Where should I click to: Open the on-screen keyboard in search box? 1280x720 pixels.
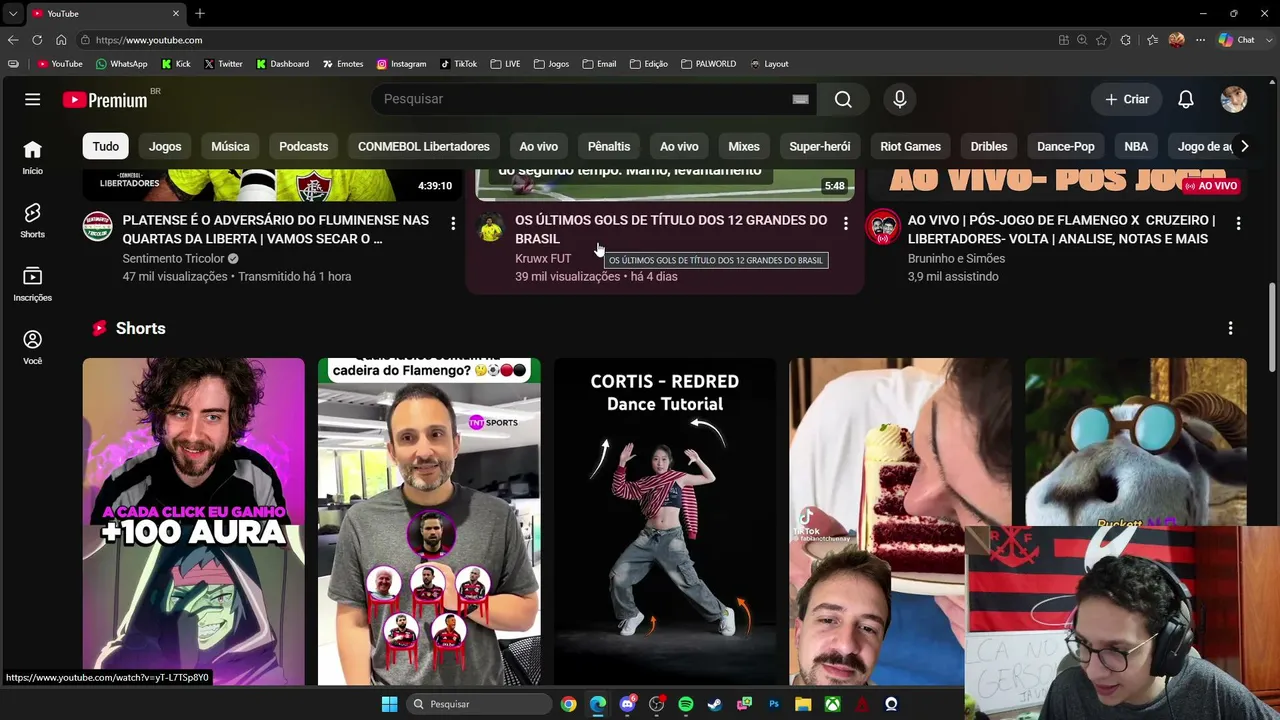[800, 99]
